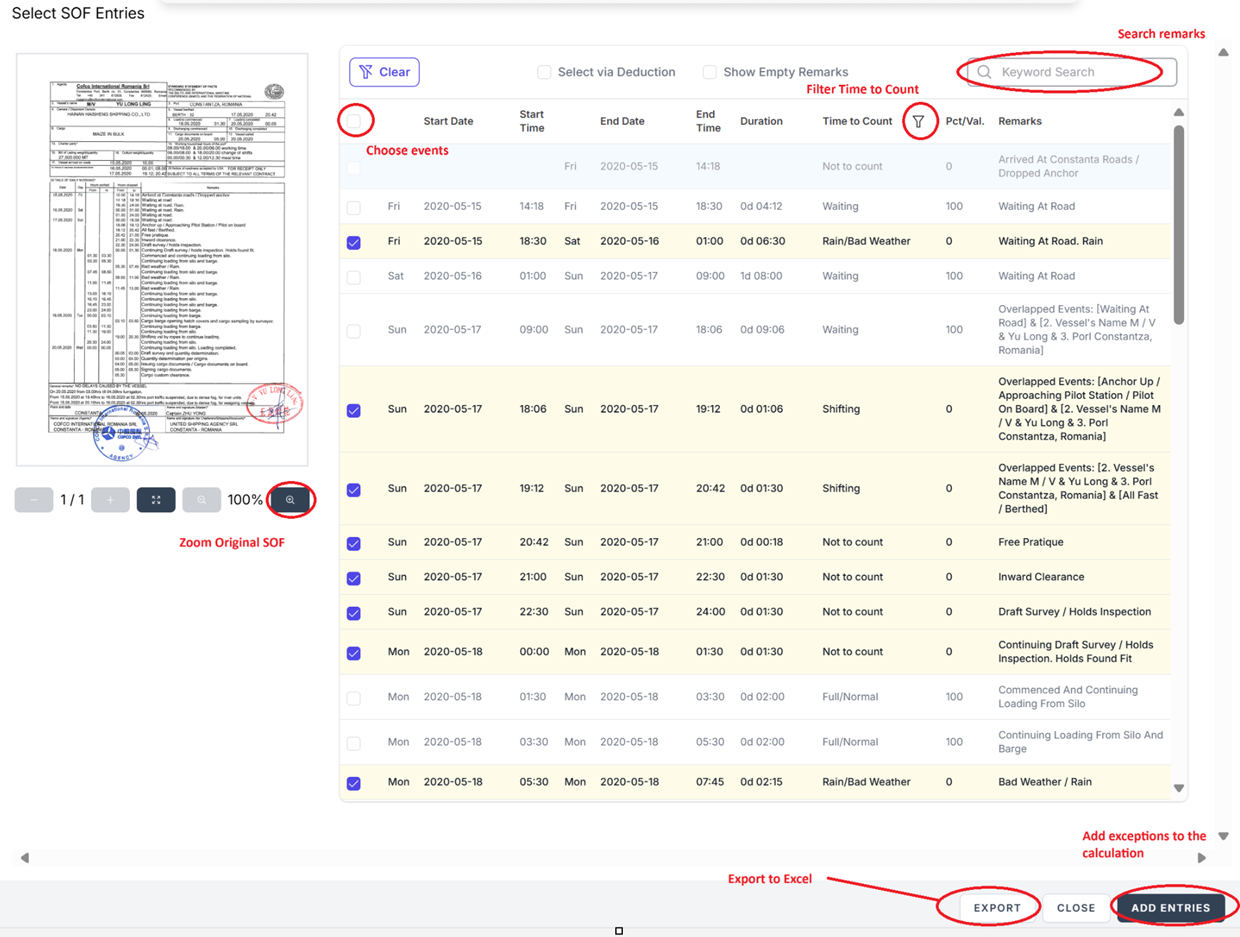Check the overlapped Waiting At Road row at 09:00

(x=353, y=330)
